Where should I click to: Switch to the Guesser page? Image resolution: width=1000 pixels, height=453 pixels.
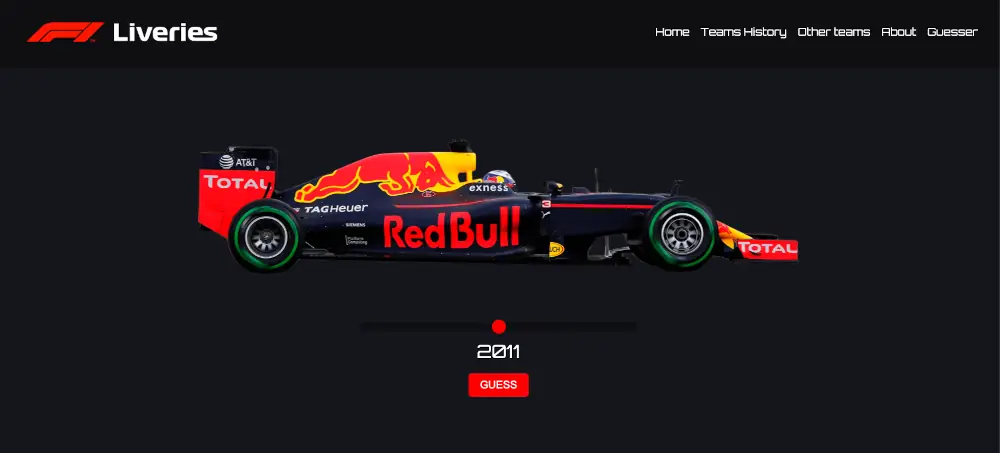click(952, 32)
